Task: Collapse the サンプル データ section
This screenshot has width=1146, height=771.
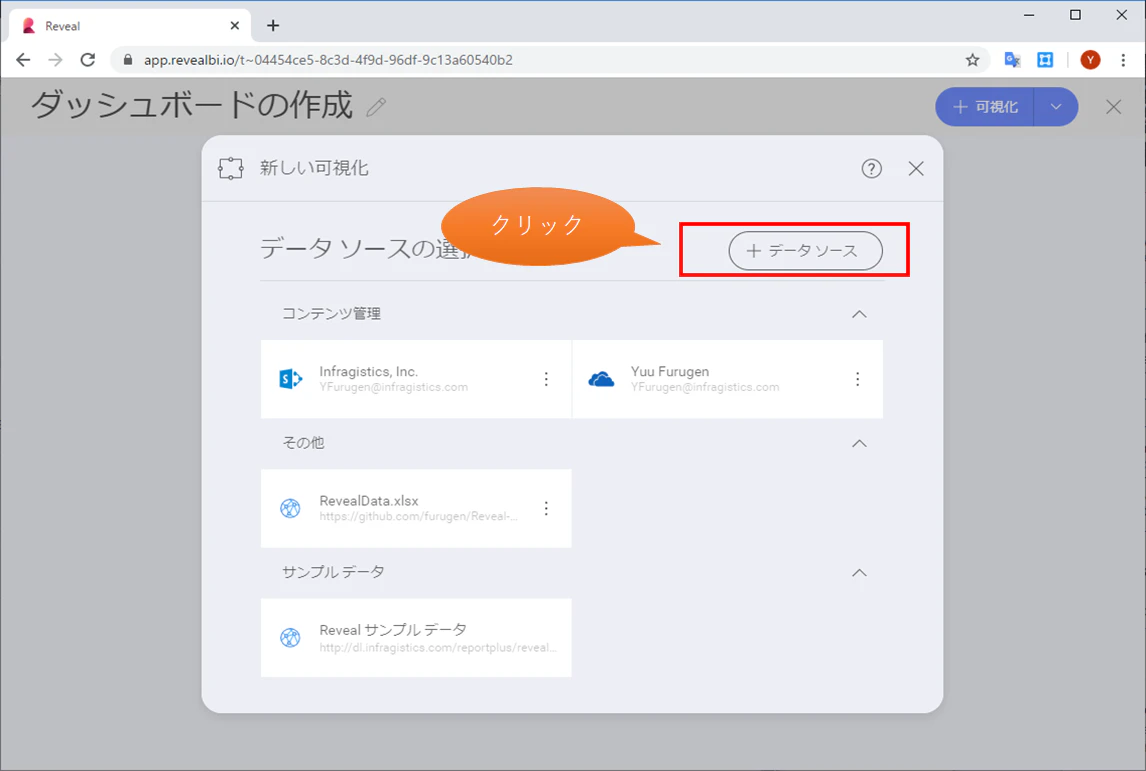Action: (860, 573)
